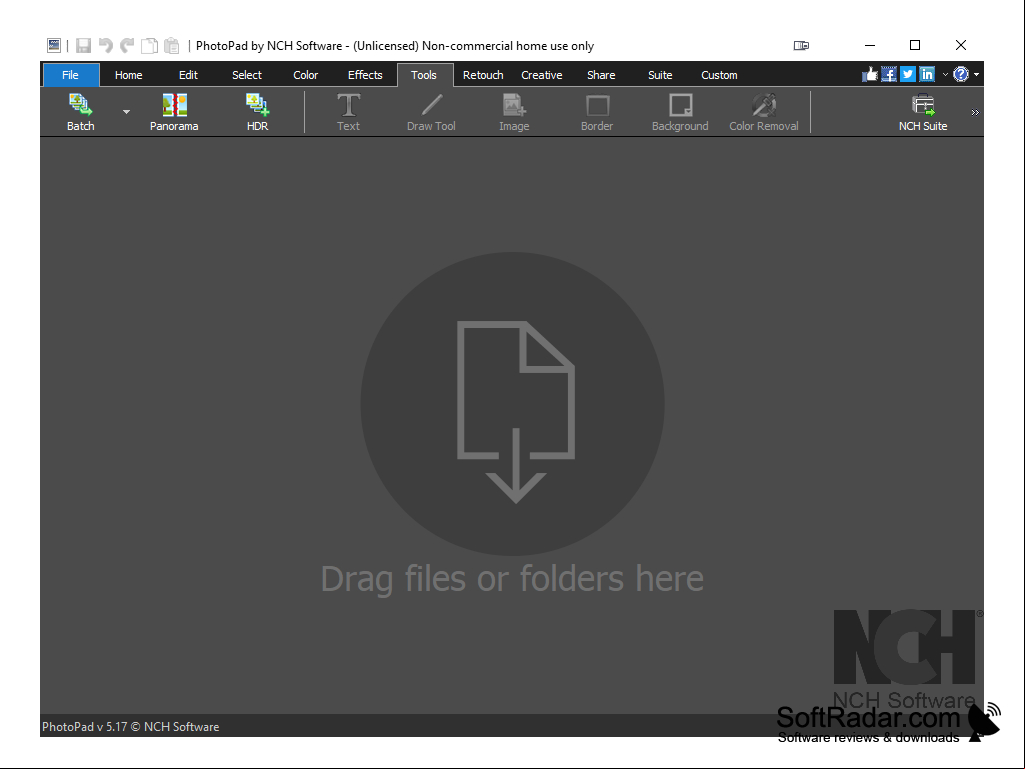This screenshot has height=769, width=1025.
Task: Switch to the Custom tab
Action: [719, 75]
